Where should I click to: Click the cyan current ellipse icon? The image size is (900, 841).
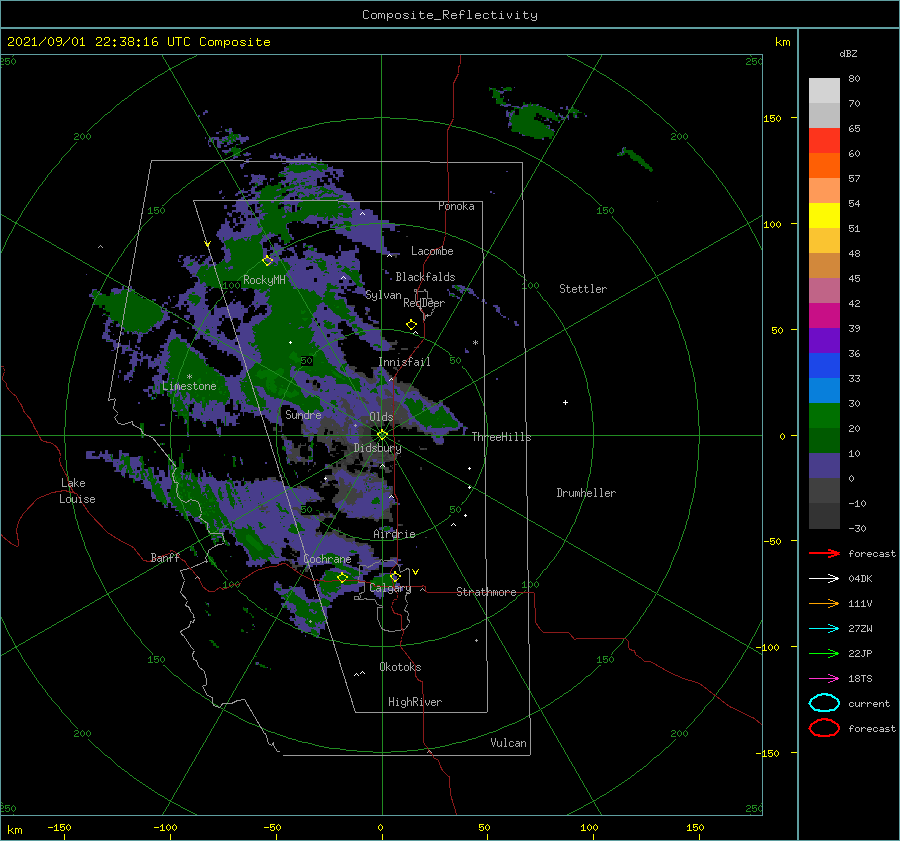click(824, 703)
